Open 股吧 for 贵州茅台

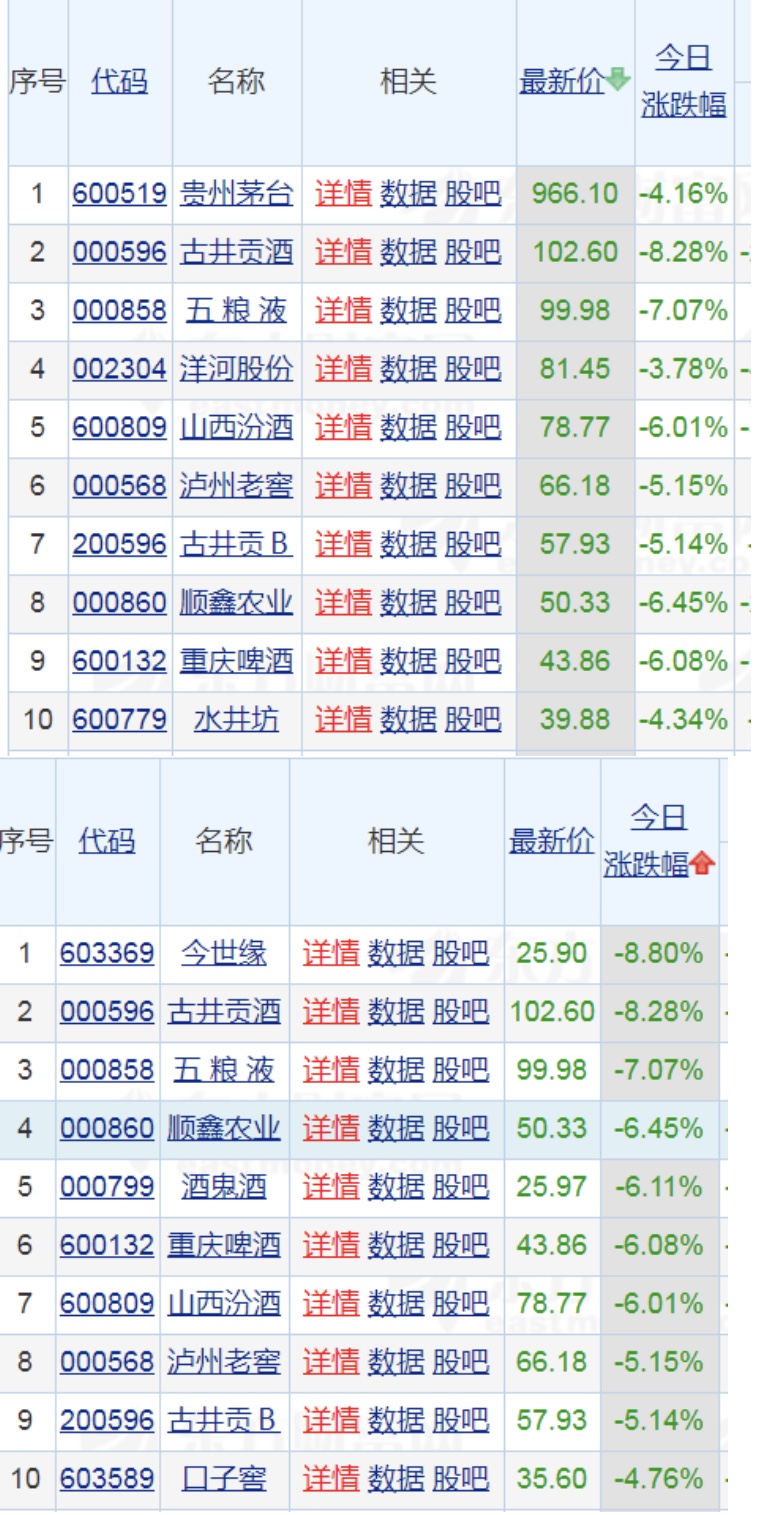coord(472,193)
